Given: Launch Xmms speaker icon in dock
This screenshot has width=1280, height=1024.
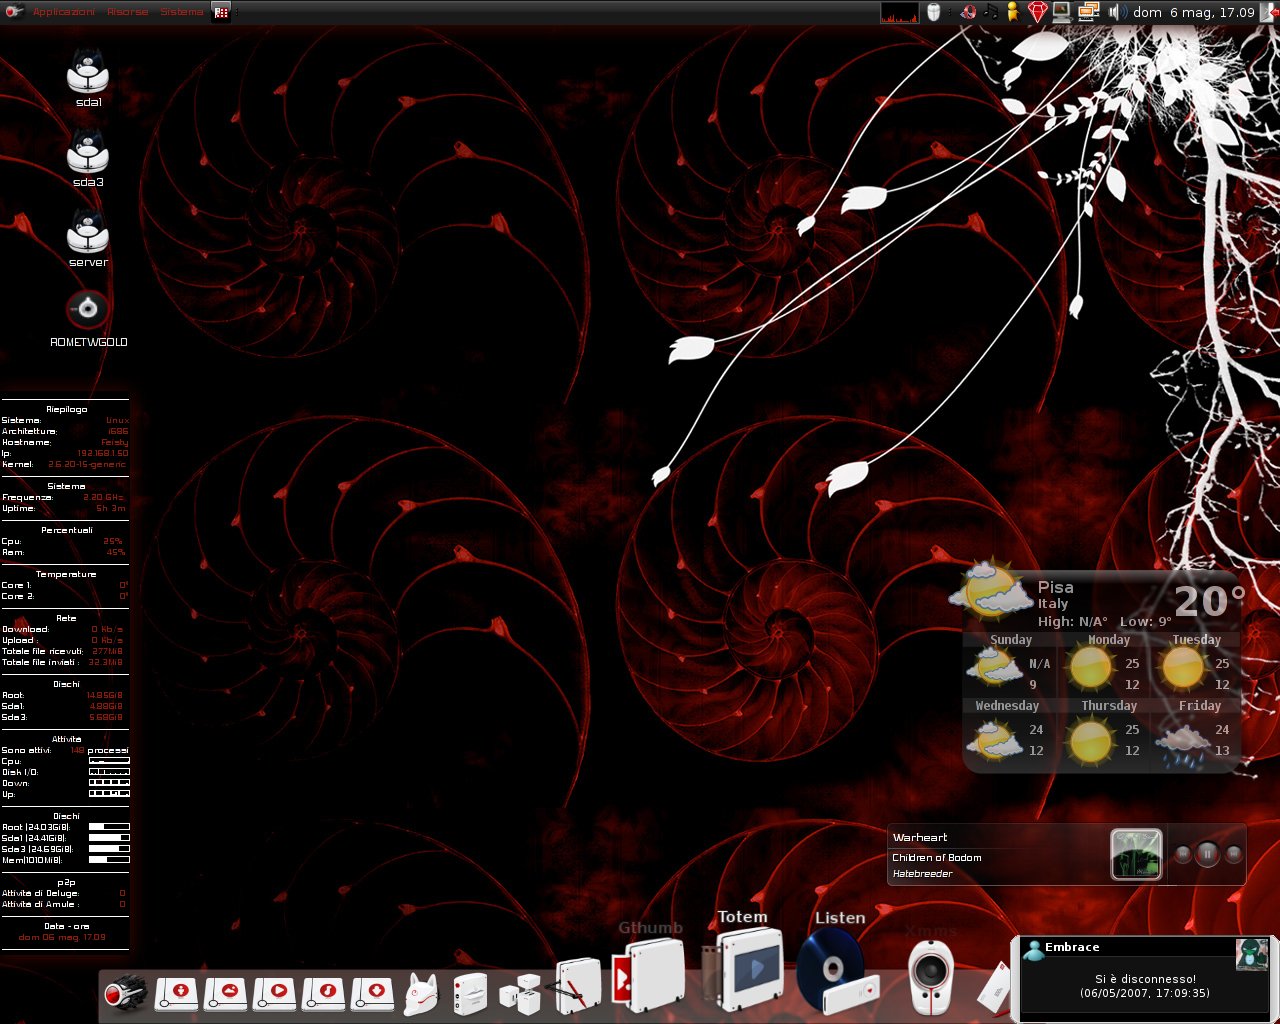Looking at the screenshot, I should point(930,975).
